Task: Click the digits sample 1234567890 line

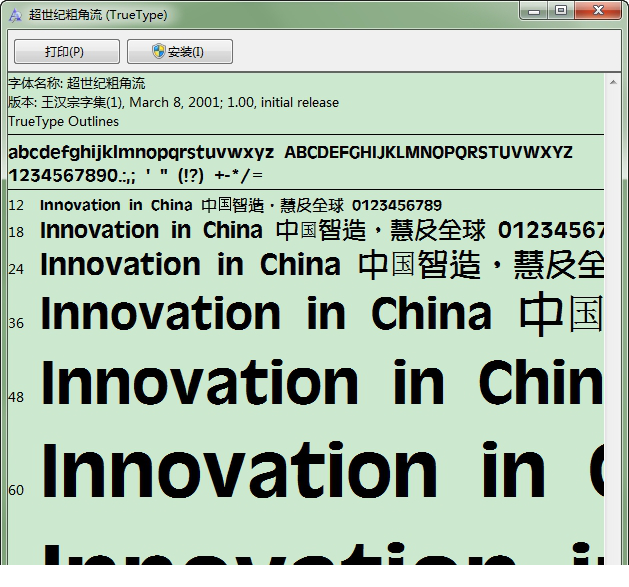Action: click(135, 175)
